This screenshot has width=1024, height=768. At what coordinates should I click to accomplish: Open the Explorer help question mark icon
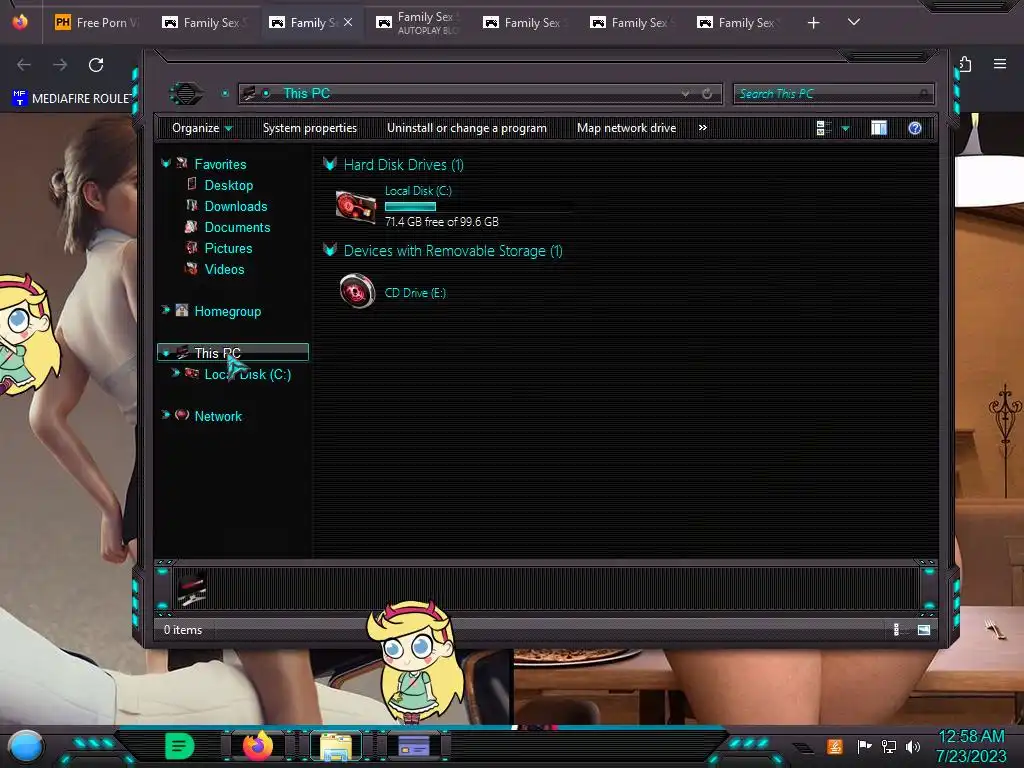(914, 128)
